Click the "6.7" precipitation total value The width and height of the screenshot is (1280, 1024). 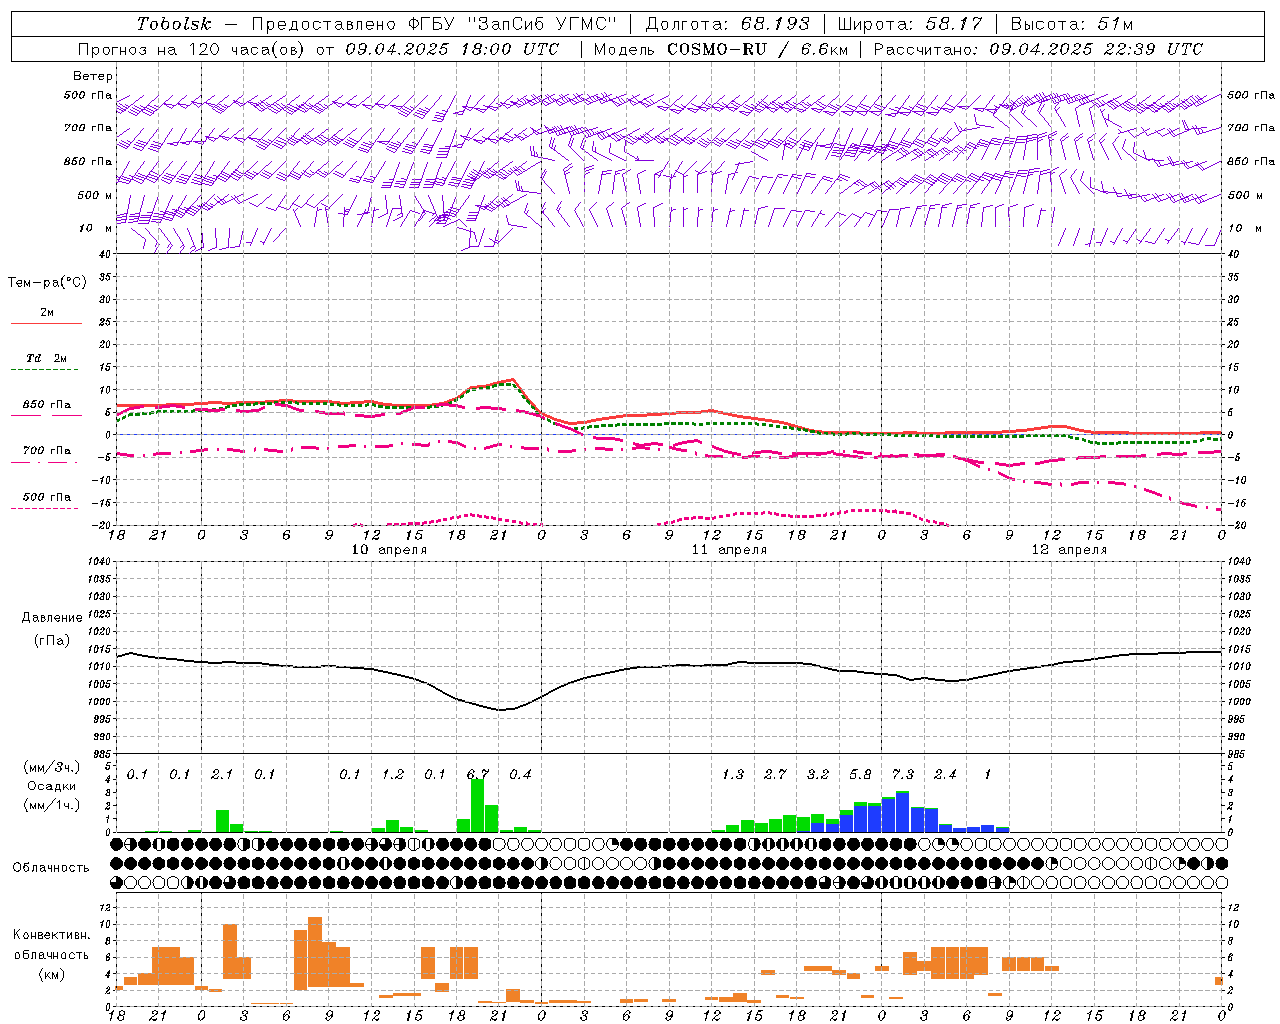tap(478, 775)
